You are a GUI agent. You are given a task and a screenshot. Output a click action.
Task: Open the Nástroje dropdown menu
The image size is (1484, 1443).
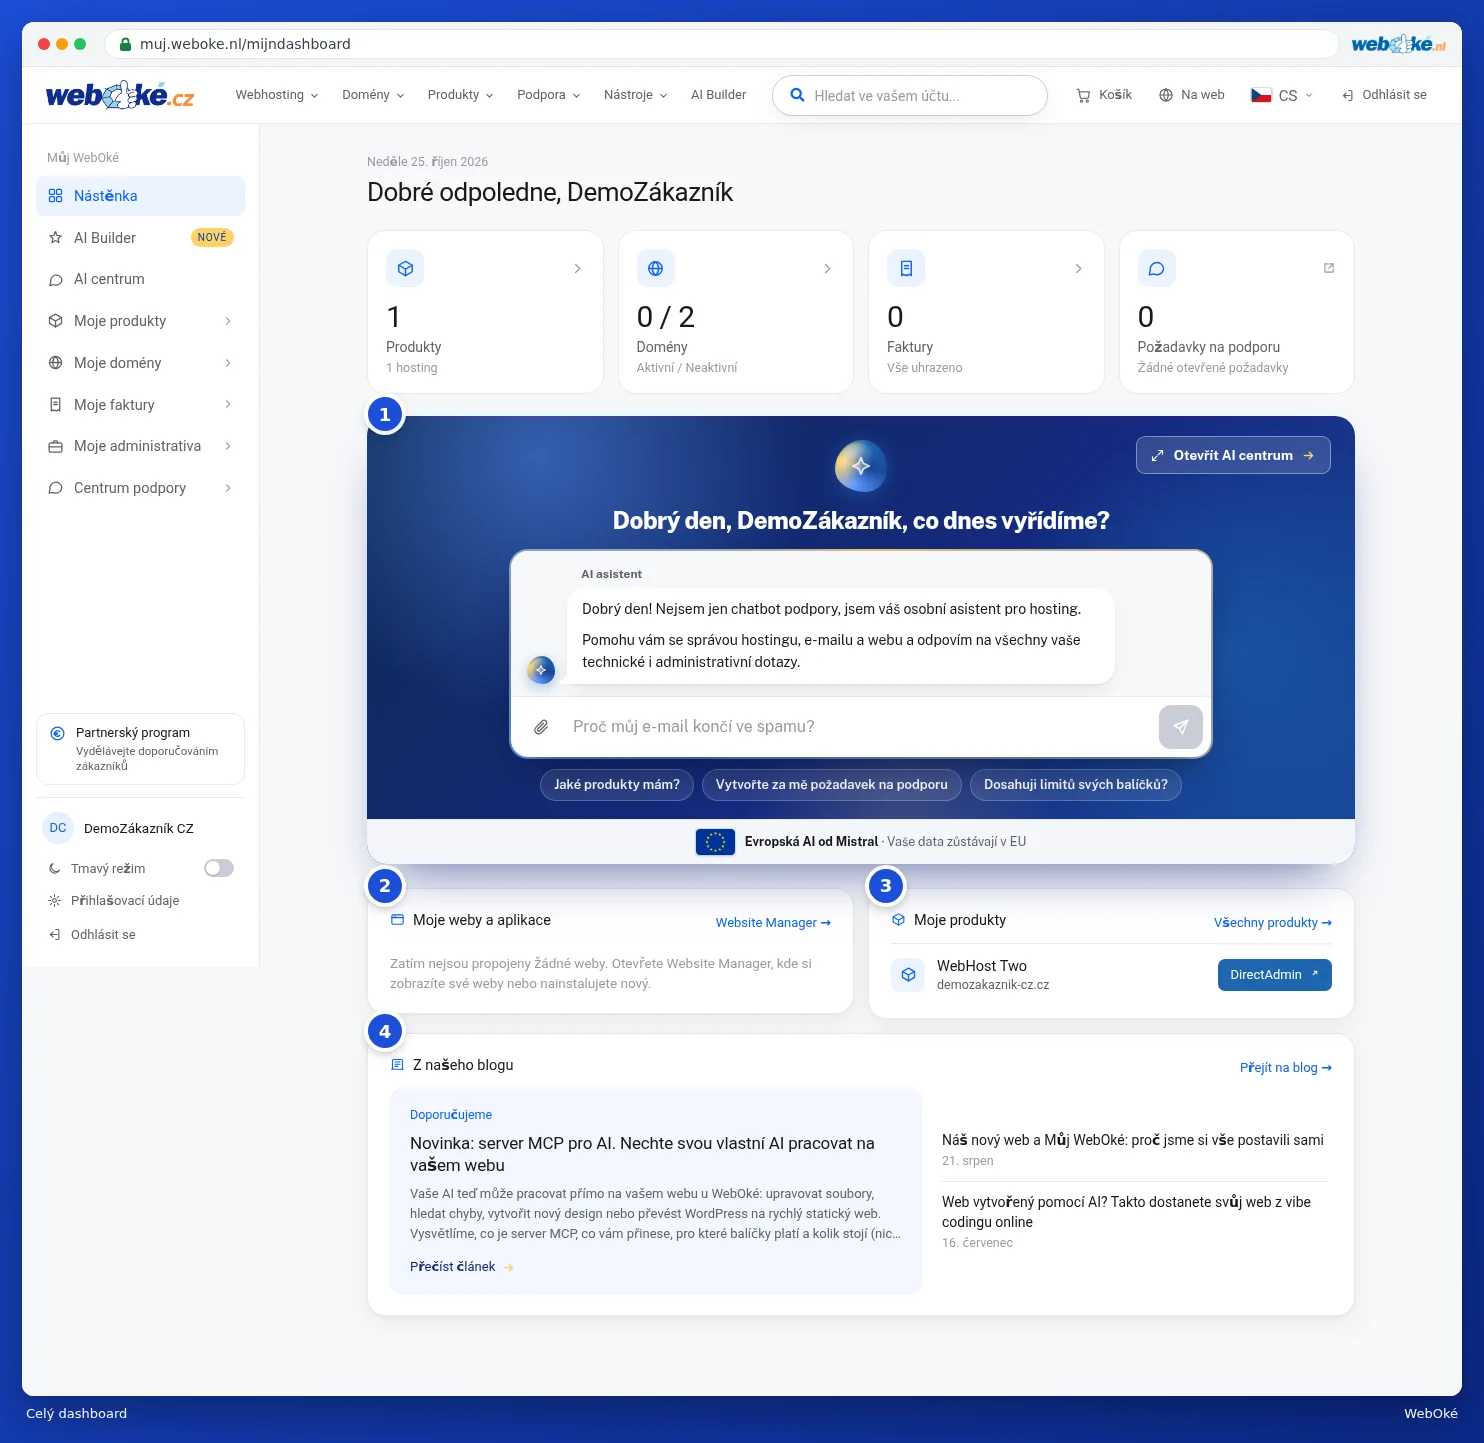pos(635,95)
